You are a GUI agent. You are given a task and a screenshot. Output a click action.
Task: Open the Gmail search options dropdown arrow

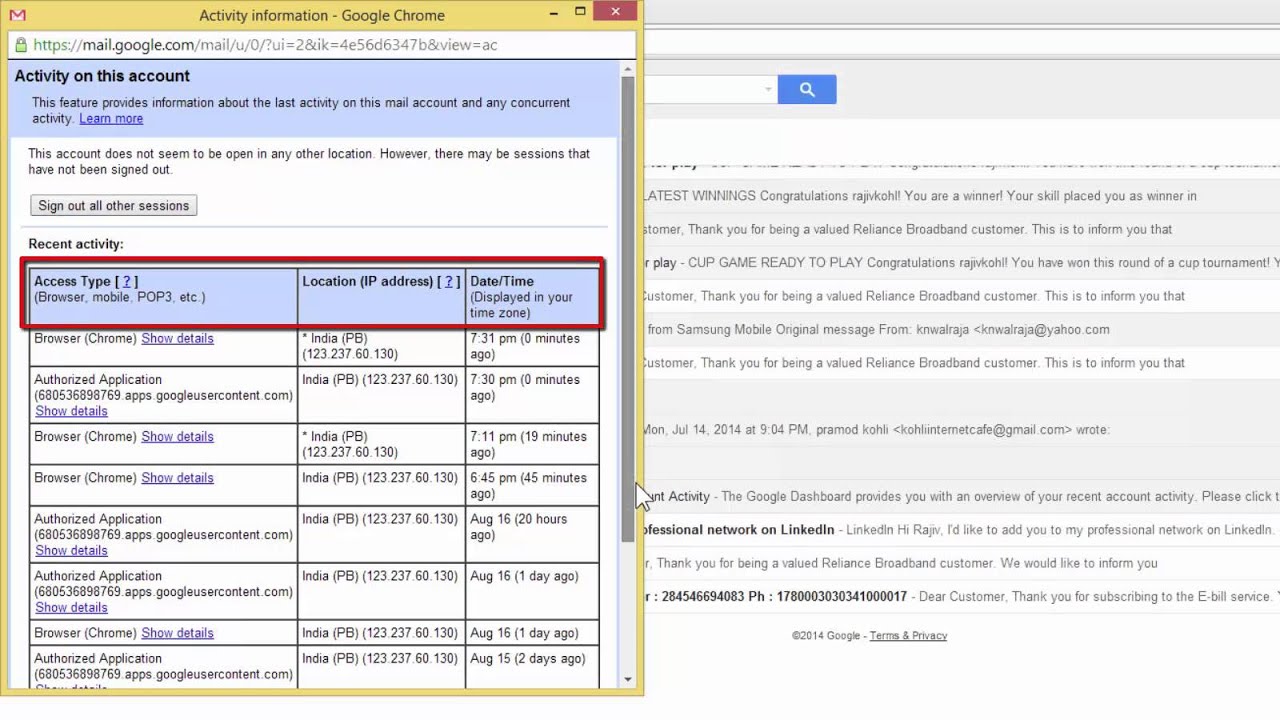click(x=768, y=90)
